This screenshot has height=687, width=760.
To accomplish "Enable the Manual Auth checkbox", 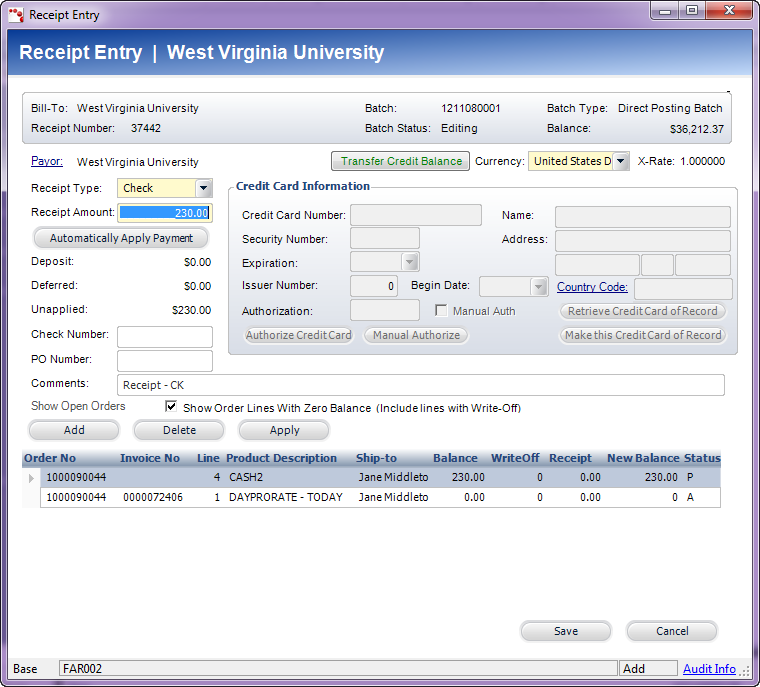I will click(441, 310).
